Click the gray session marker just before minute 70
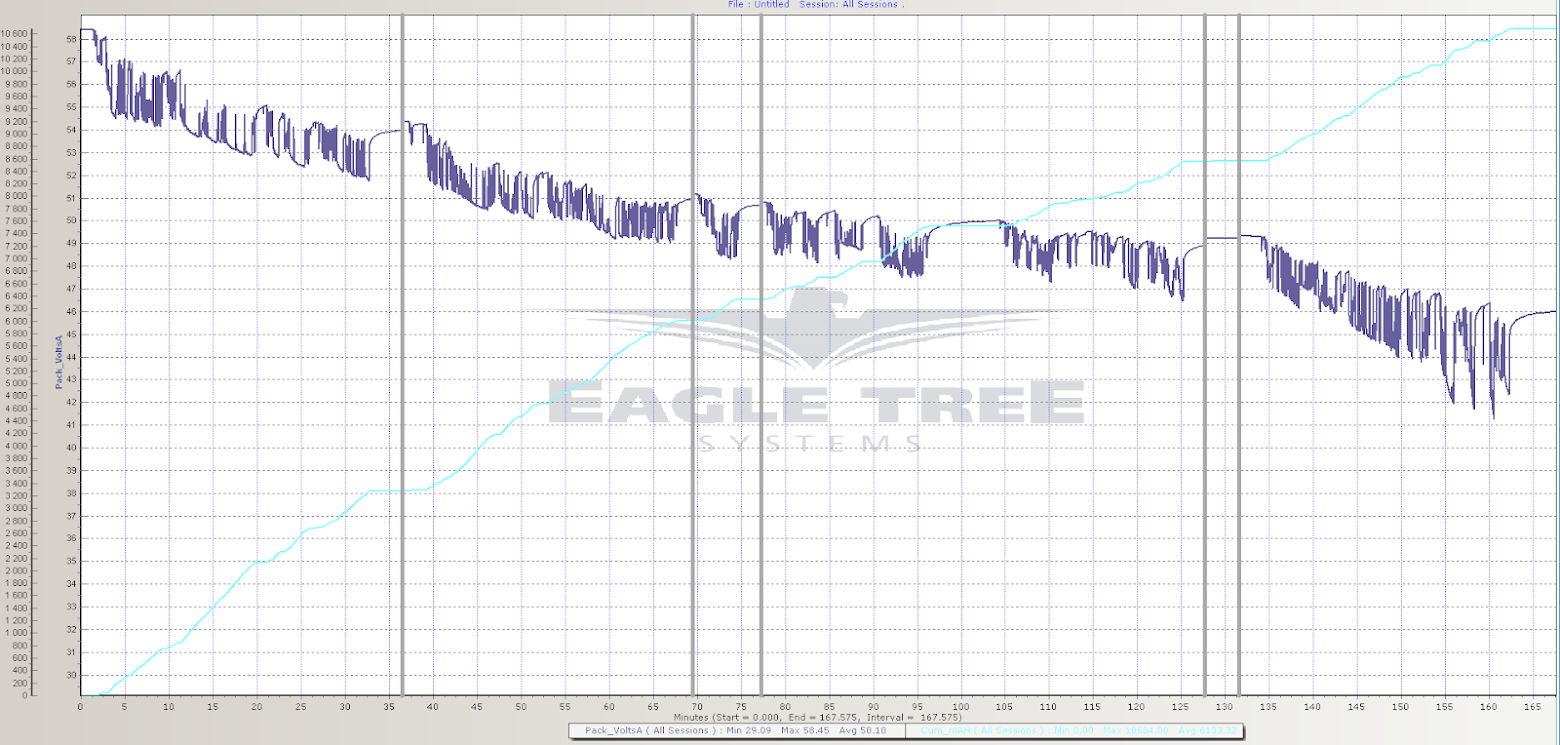Image resolution: width=1560 pixels, height=745 pixels. (x=692, y=354)
